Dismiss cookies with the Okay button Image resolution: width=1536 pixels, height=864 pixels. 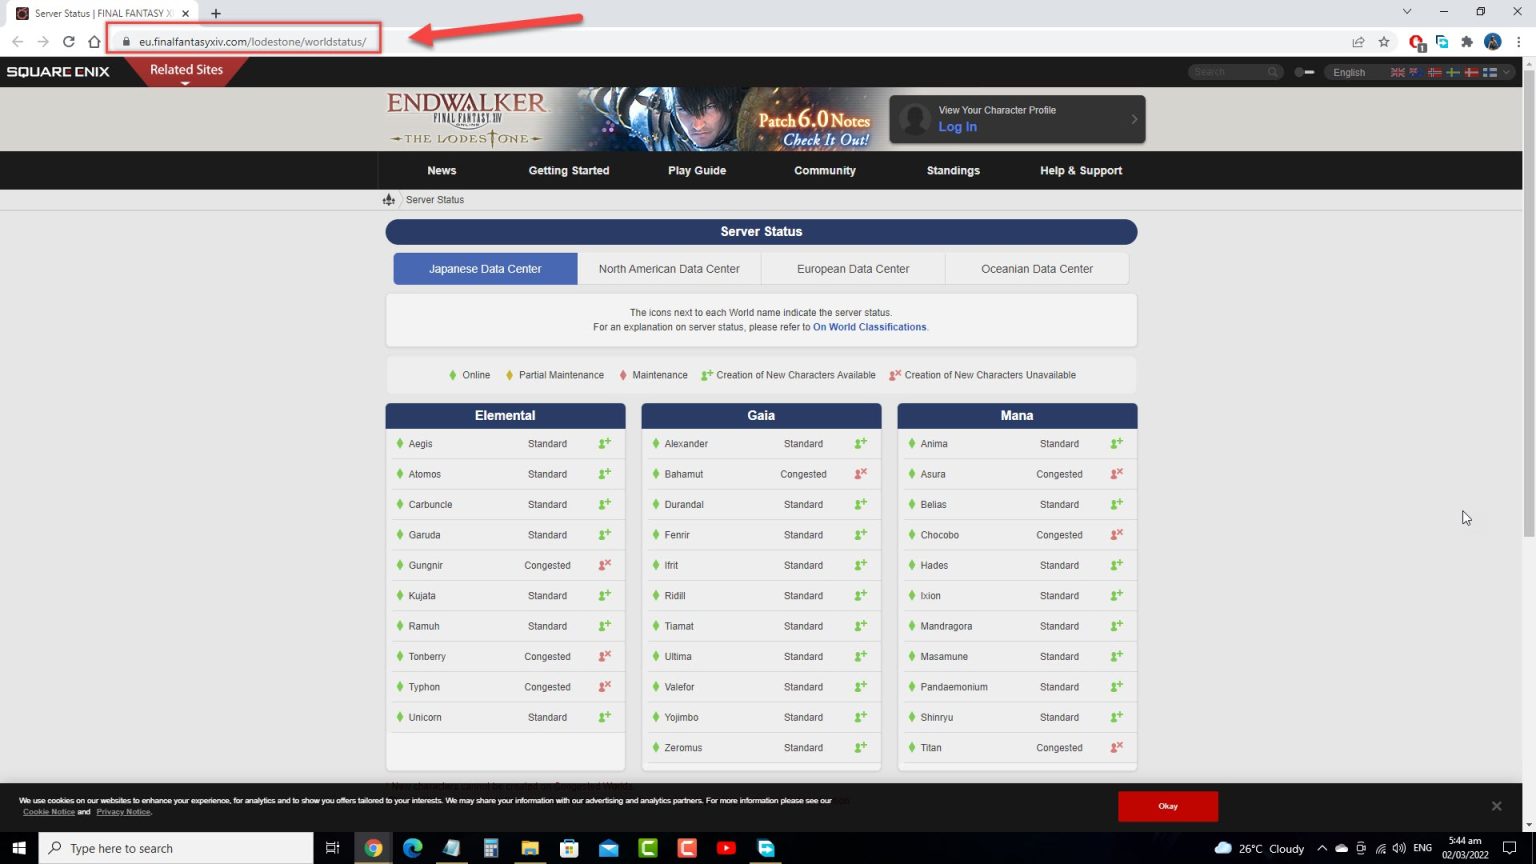[1167, 806]
